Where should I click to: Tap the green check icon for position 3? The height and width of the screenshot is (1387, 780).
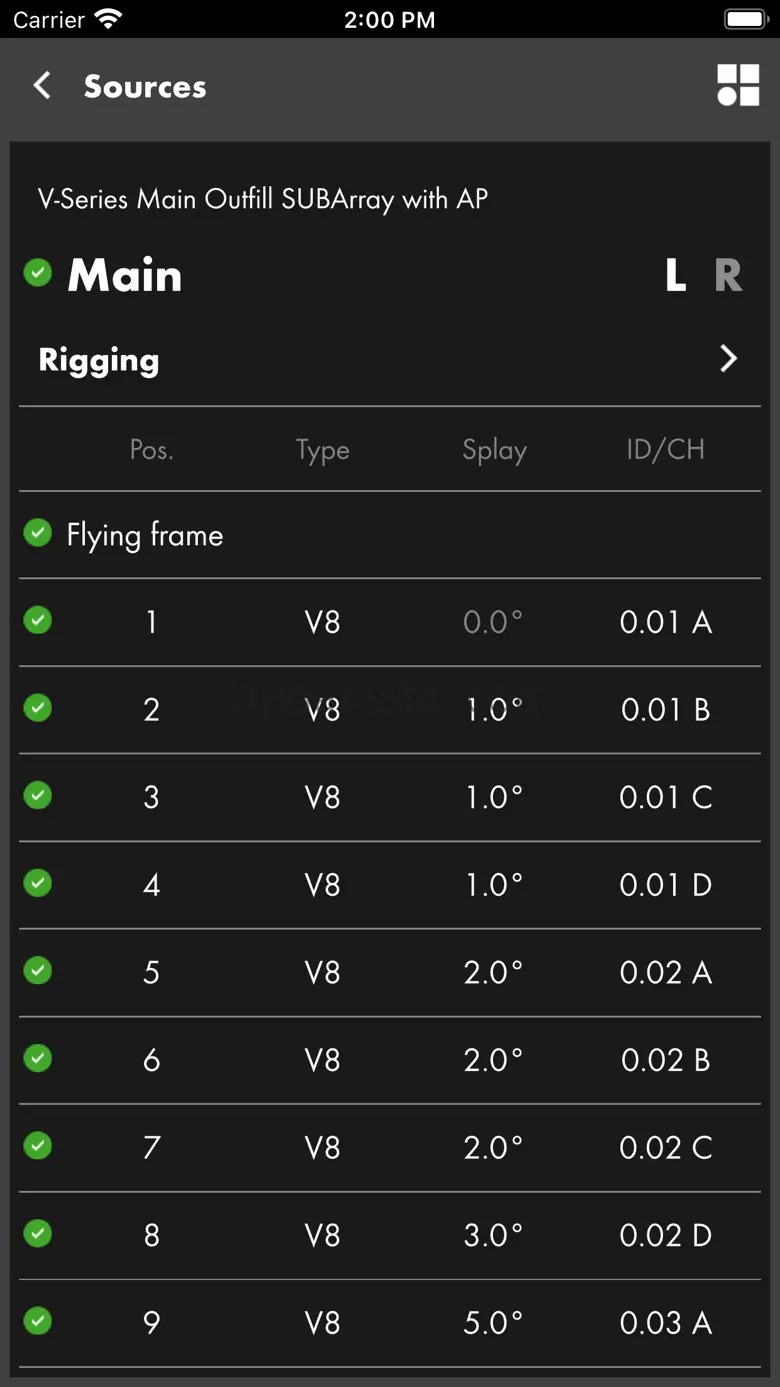tap(38, 796)
